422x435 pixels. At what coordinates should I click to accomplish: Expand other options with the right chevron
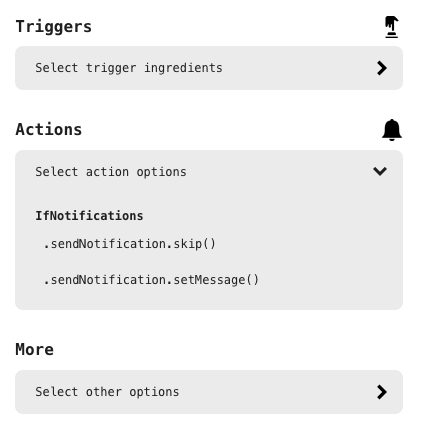pos(382,392)
